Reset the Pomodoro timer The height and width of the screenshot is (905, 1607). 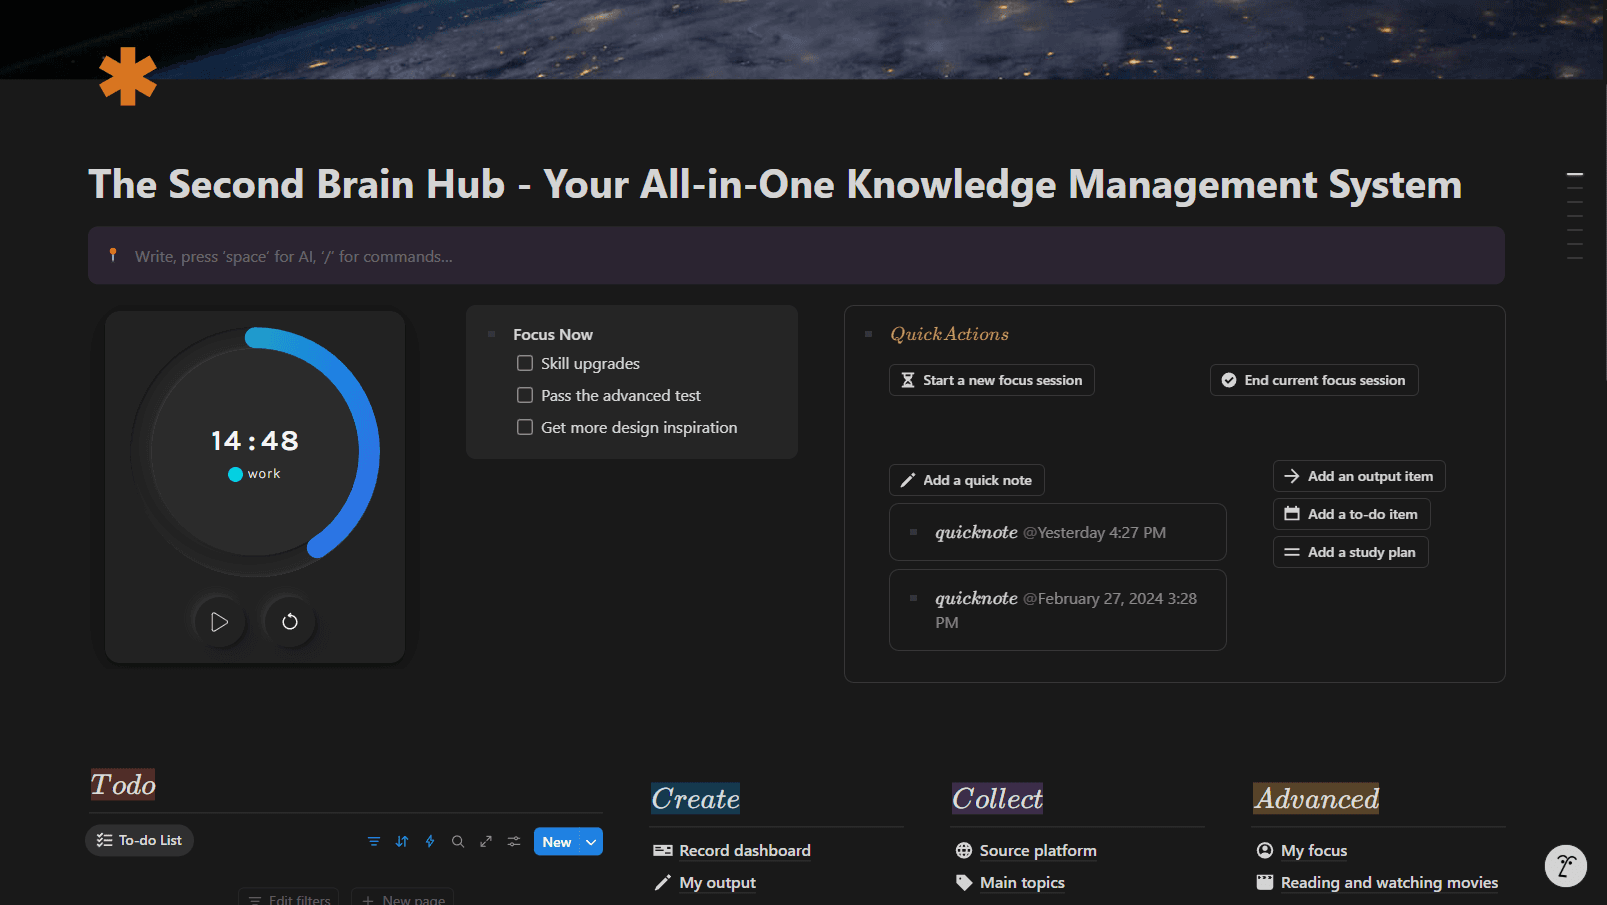tap(290, 622)
